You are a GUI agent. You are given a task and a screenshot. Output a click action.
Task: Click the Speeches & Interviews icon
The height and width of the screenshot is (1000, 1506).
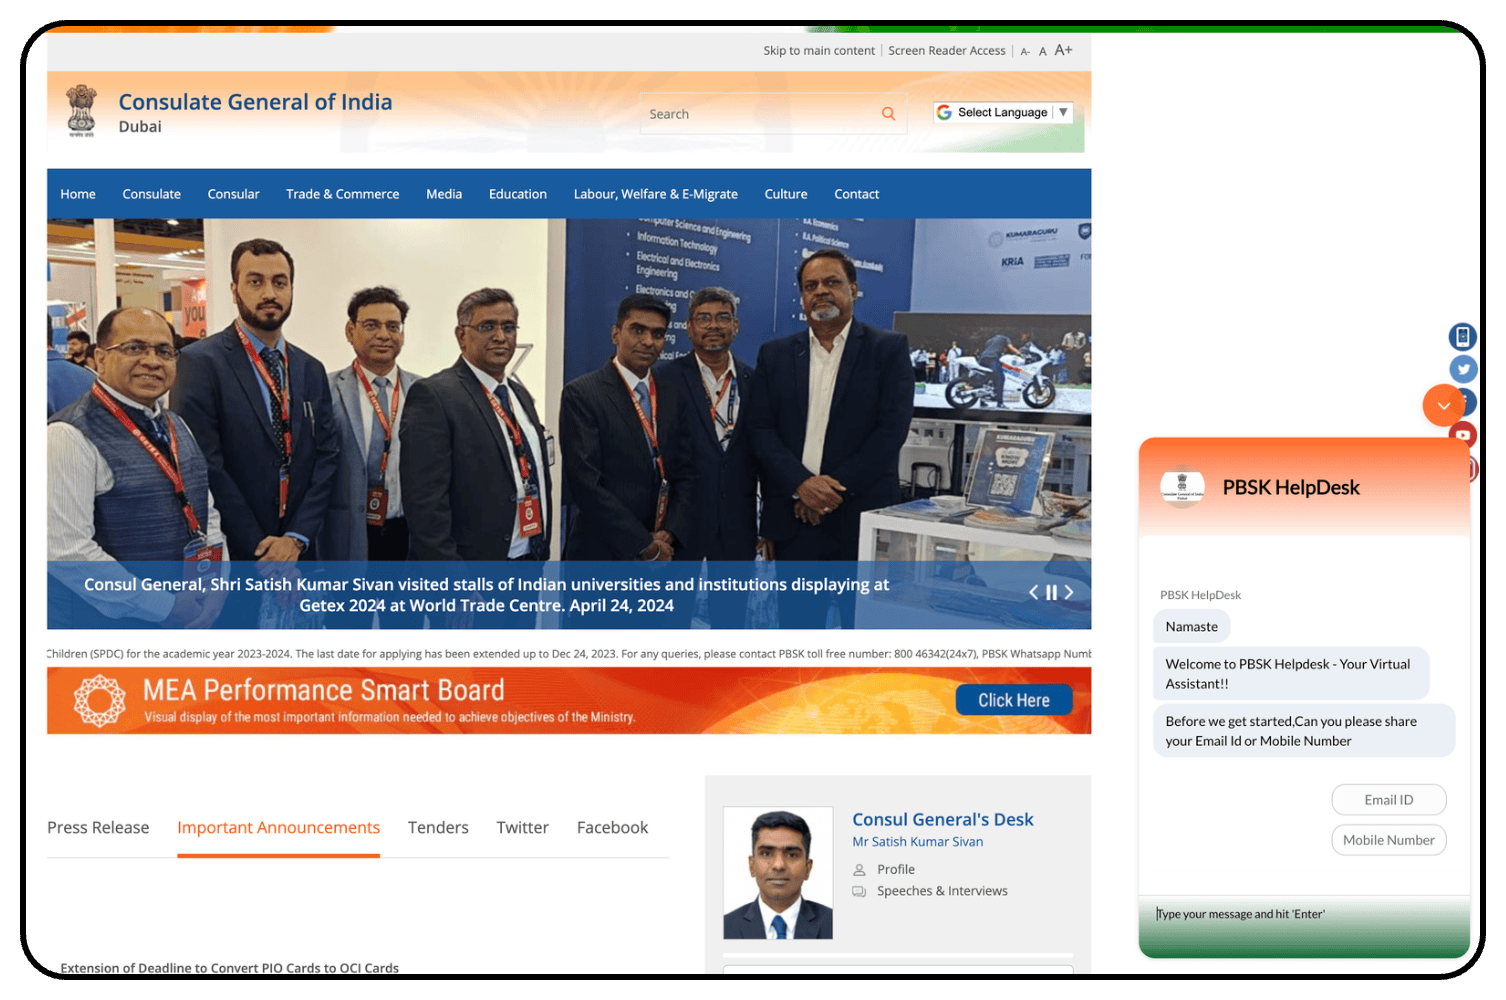click(861, 891)
